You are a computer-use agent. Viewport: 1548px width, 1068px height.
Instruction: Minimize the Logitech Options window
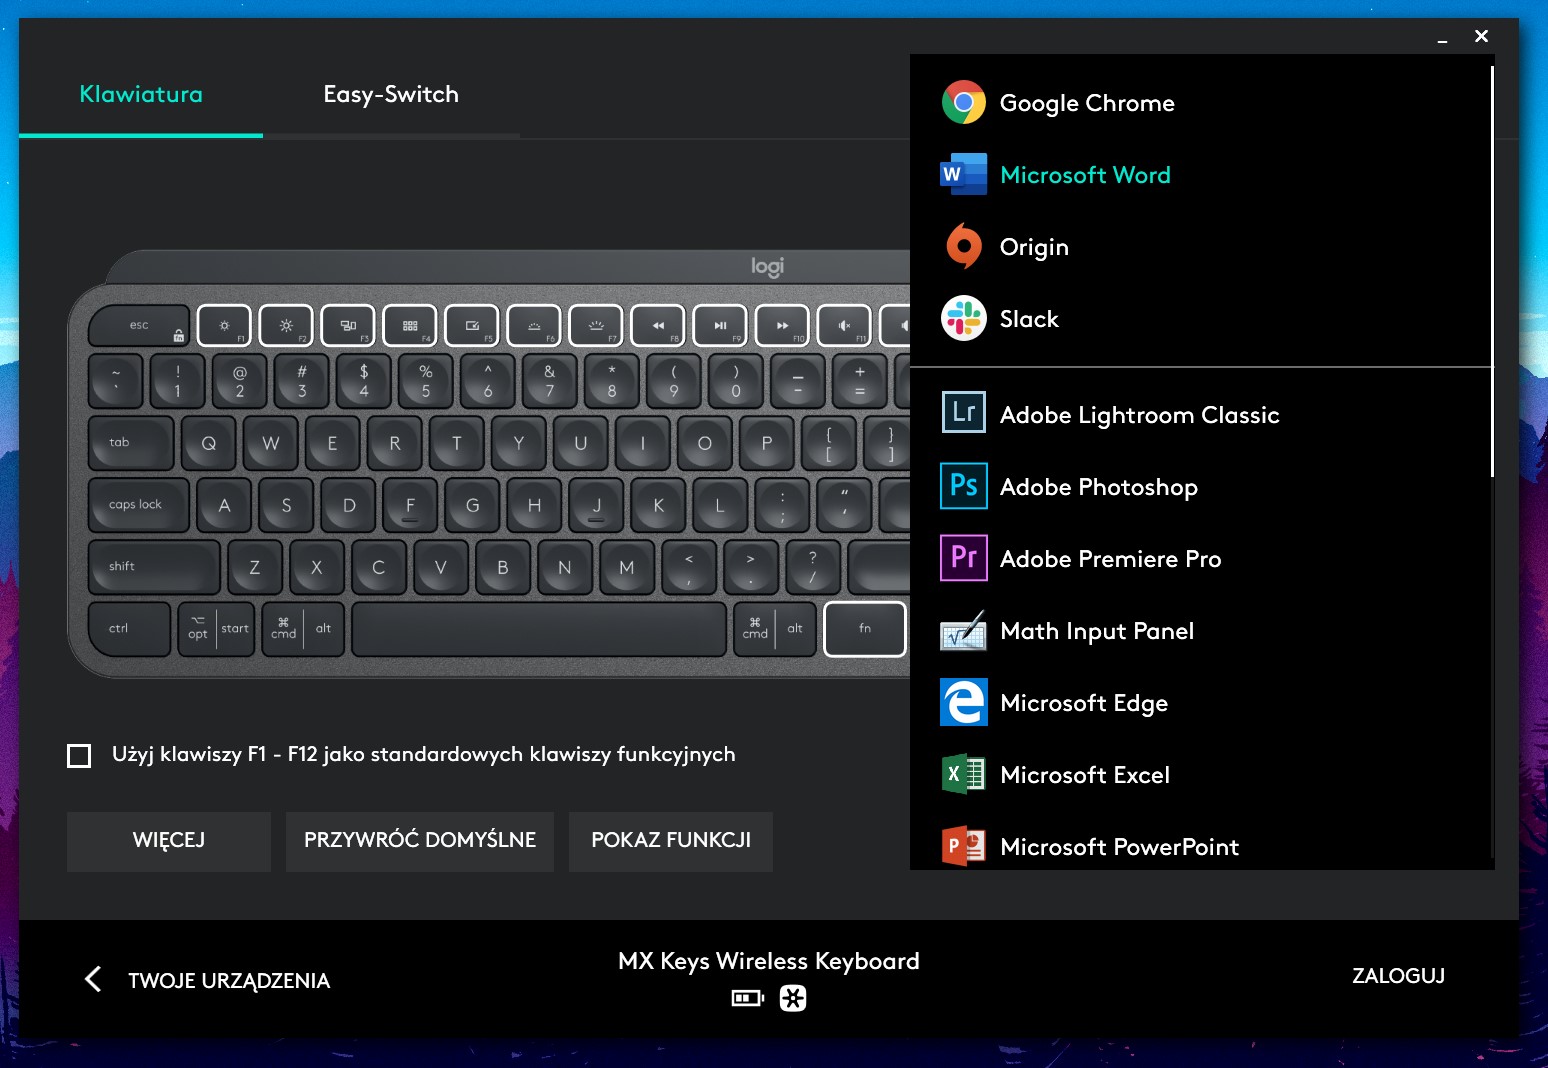click(1442, 38)
